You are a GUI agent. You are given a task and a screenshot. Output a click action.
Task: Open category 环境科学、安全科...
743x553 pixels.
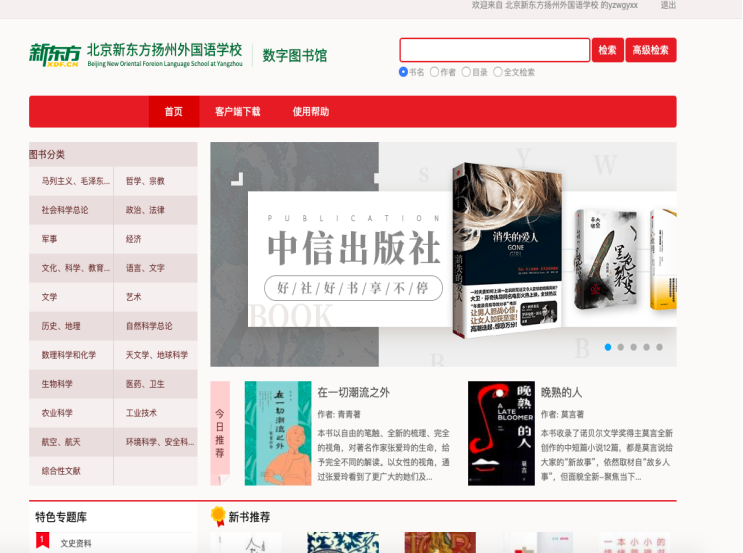(x=160, y=442)
